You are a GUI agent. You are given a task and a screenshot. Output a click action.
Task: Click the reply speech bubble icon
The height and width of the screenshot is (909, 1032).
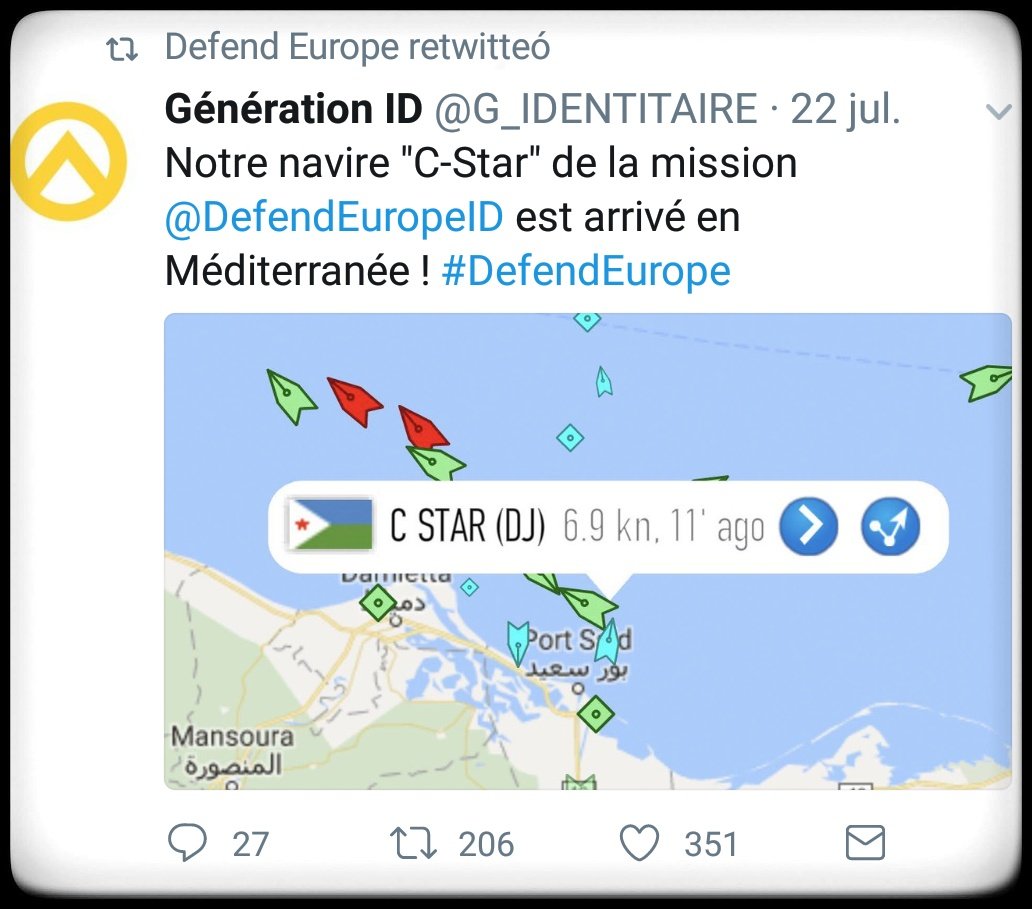(x=187, y=843)
